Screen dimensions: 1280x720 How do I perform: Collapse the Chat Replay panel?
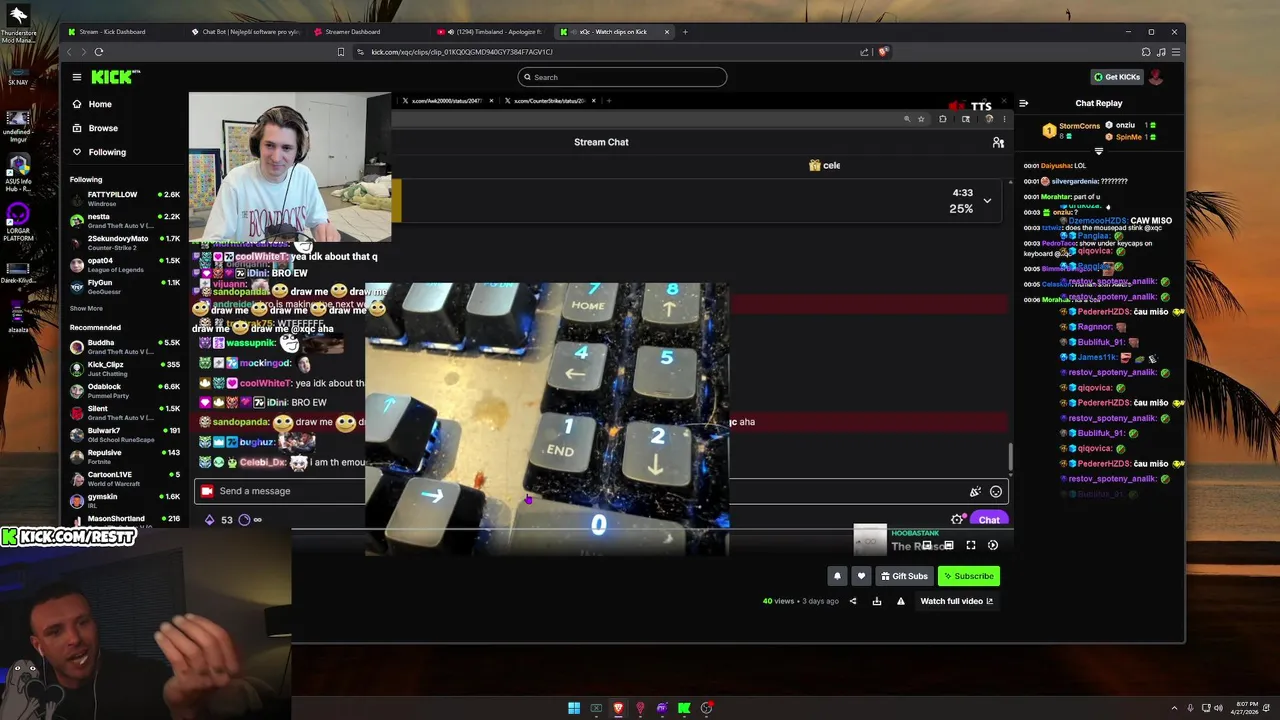1023,103
